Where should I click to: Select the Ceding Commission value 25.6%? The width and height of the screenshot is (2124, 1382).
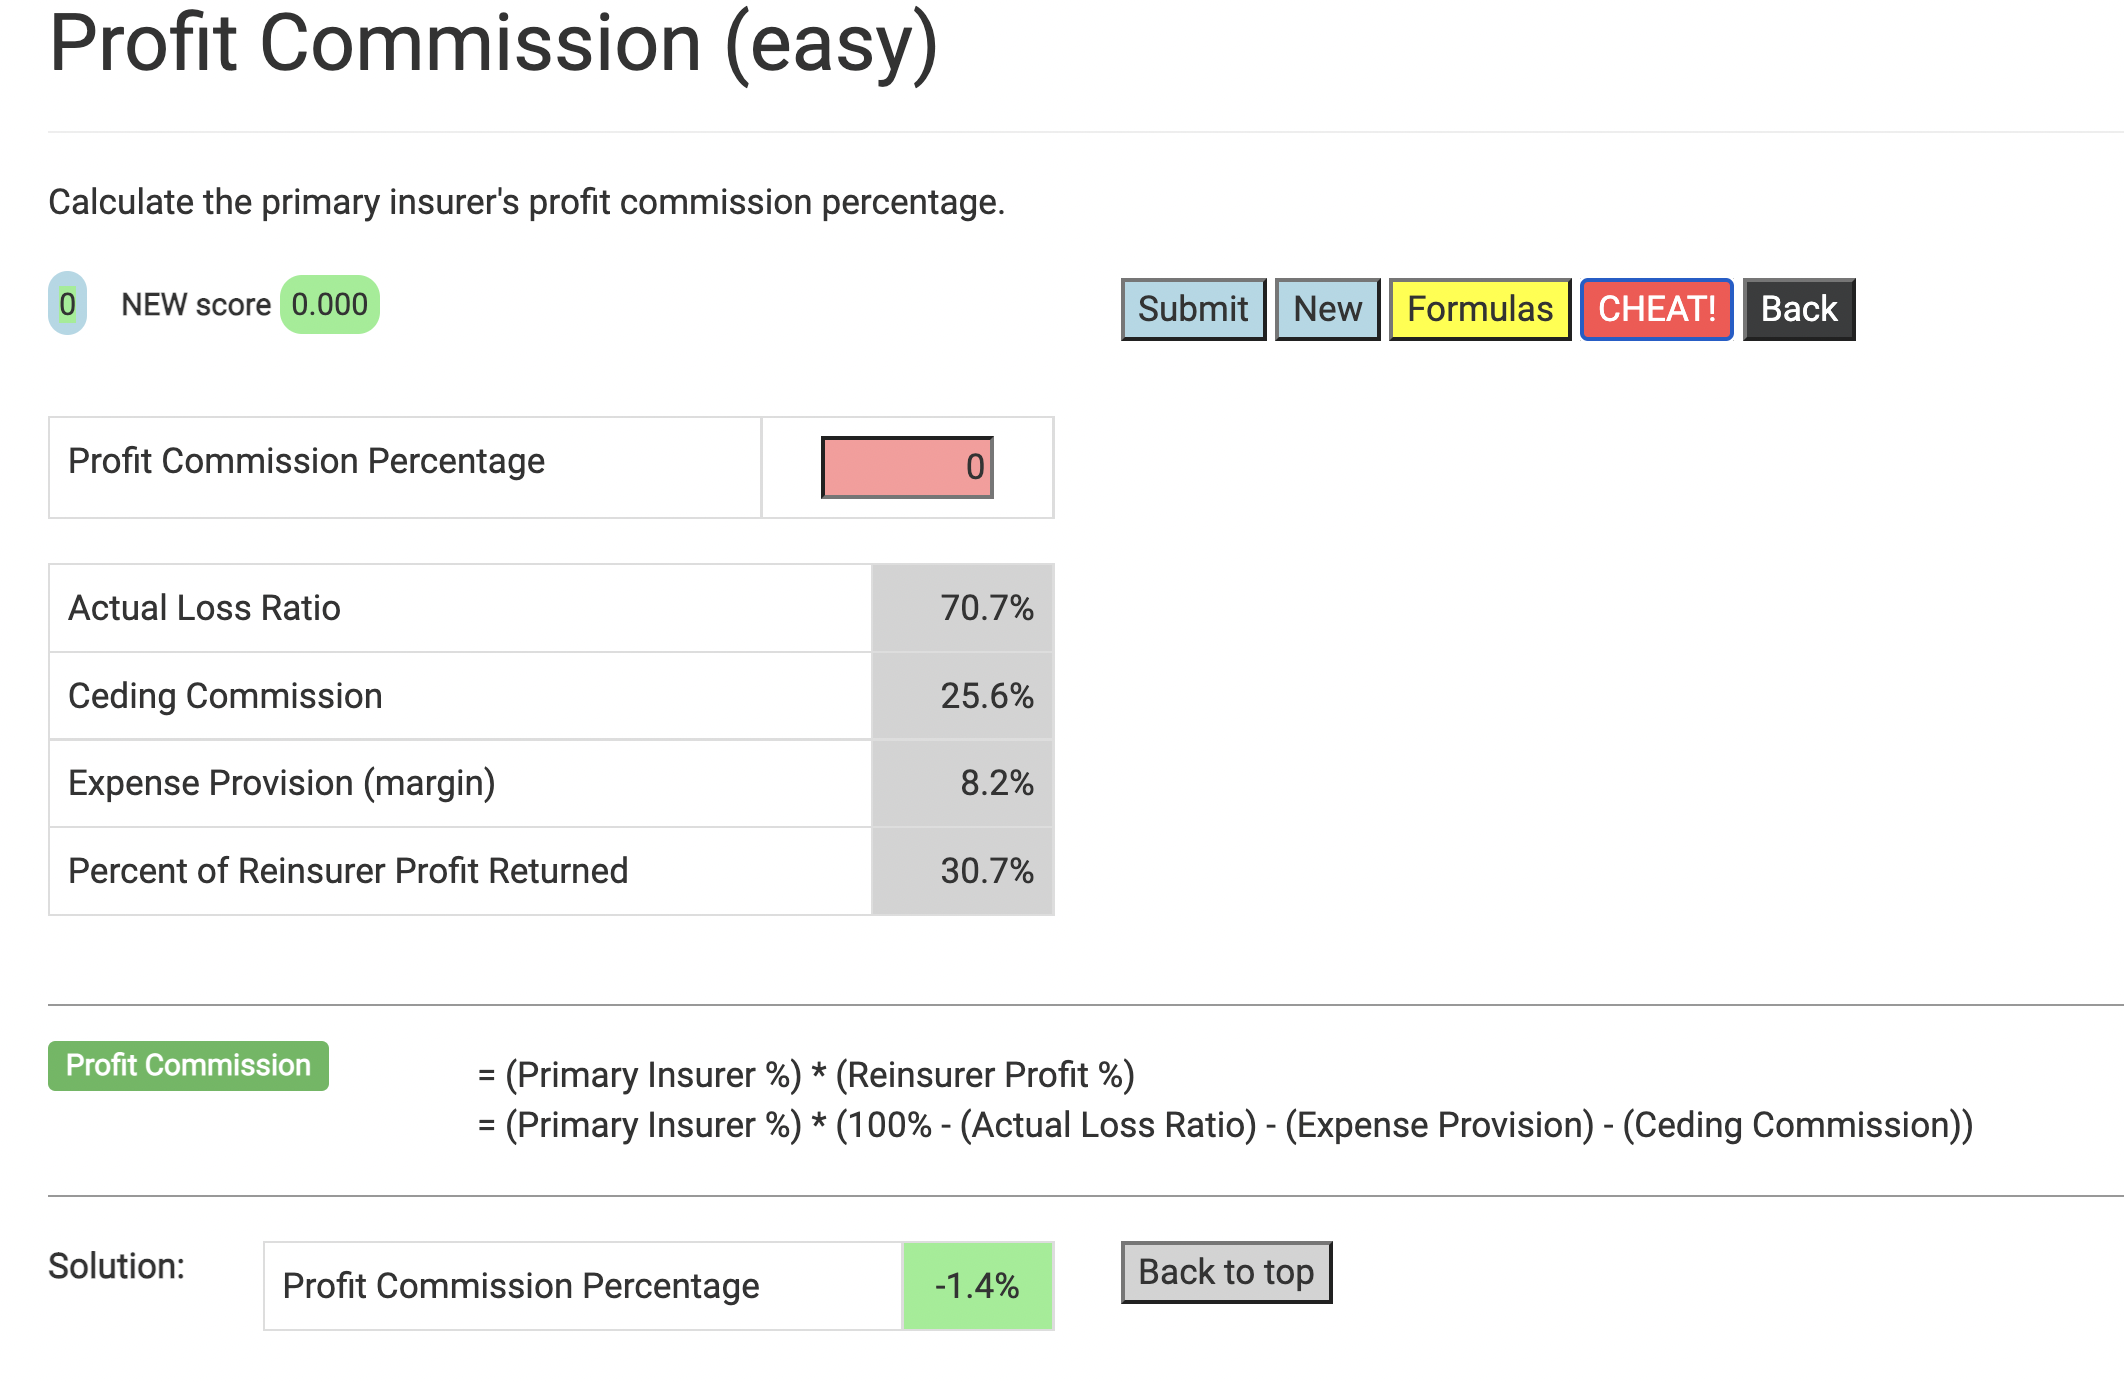coord(986,696)
